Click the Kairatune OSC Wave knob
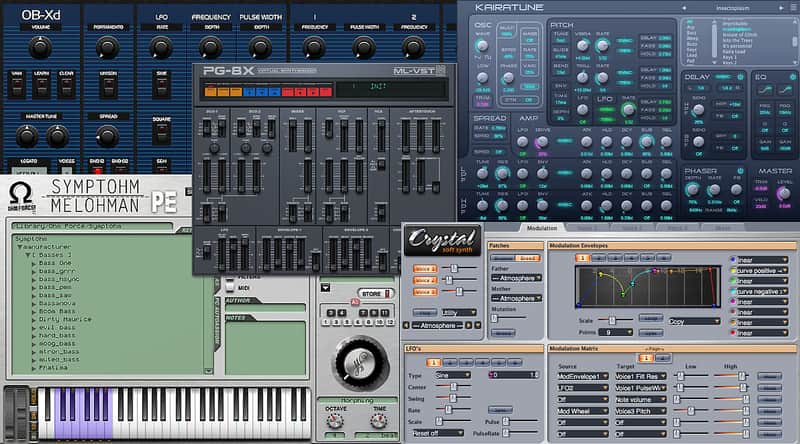Screen dimensions: 800x444 482,46
